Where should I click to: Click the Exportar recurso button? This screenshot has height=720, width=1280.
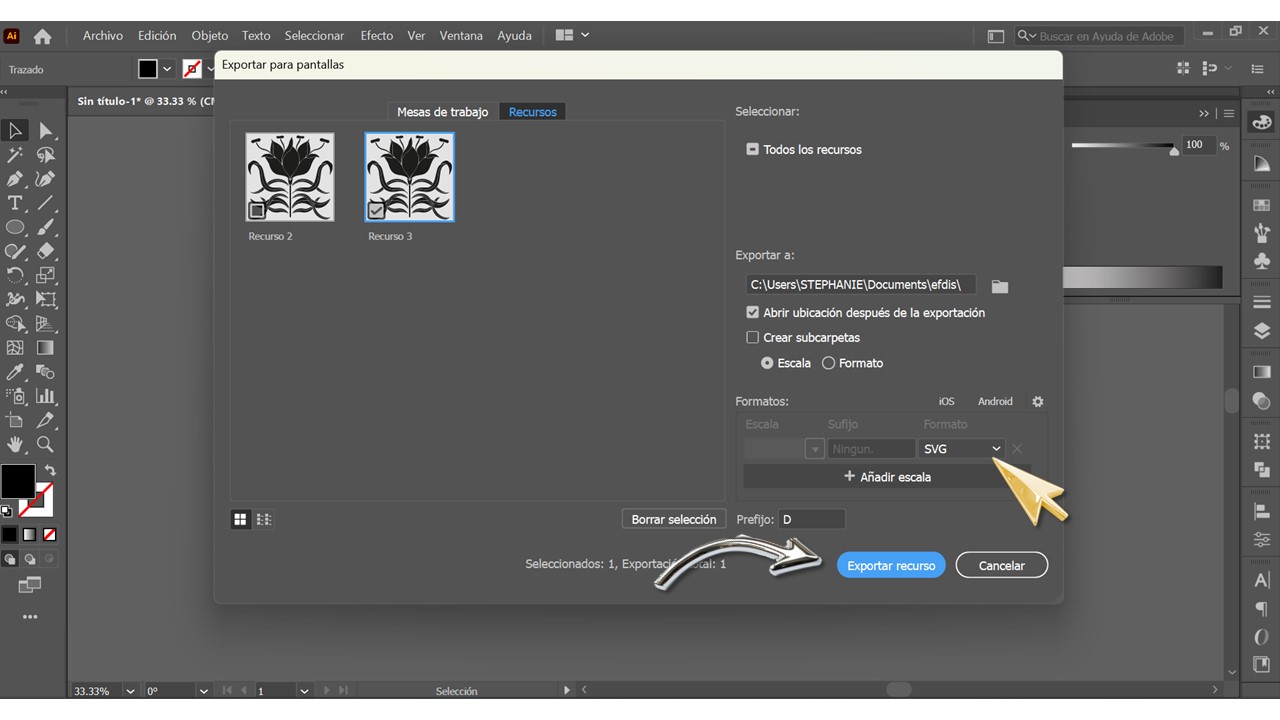[x=890, y=565]
